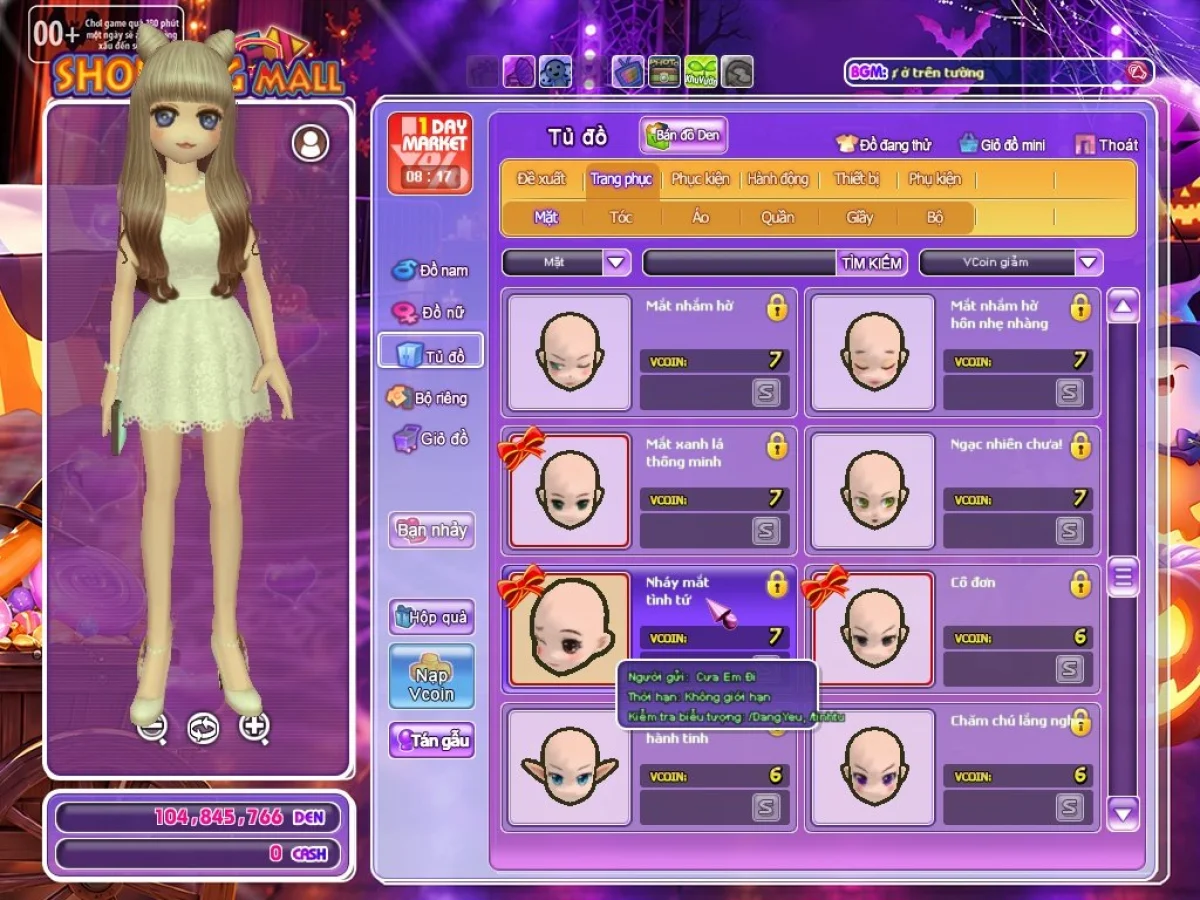Open Đồ đang thử list
Screen dimensions: 1200x900
(884, 145)
